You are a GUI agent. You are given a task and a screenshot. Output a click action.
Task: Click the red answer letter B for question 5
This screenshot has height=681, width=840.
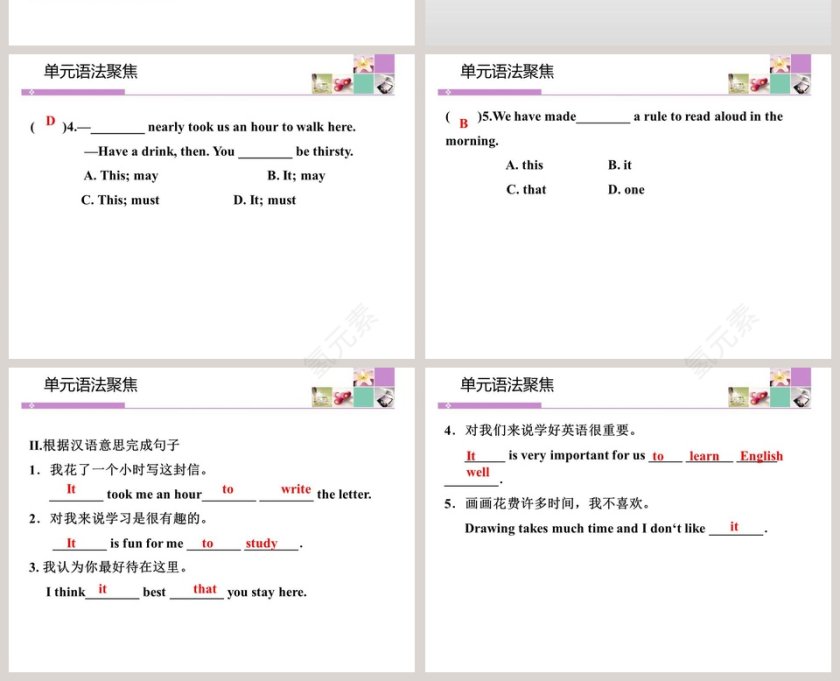coord(464,123)
